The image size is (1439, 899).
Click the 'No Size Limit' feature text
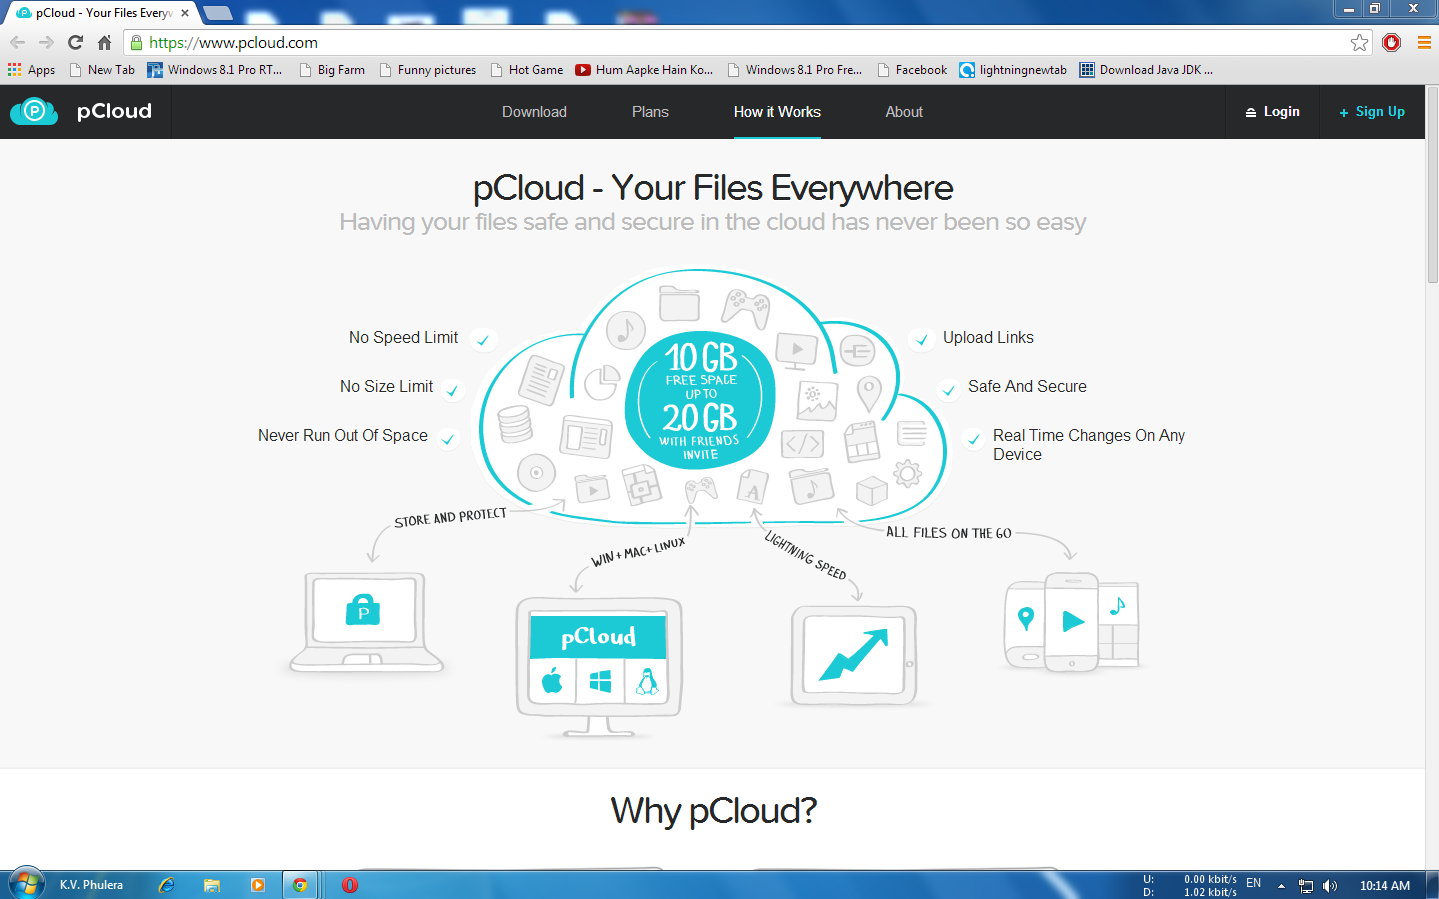[386, 387]
